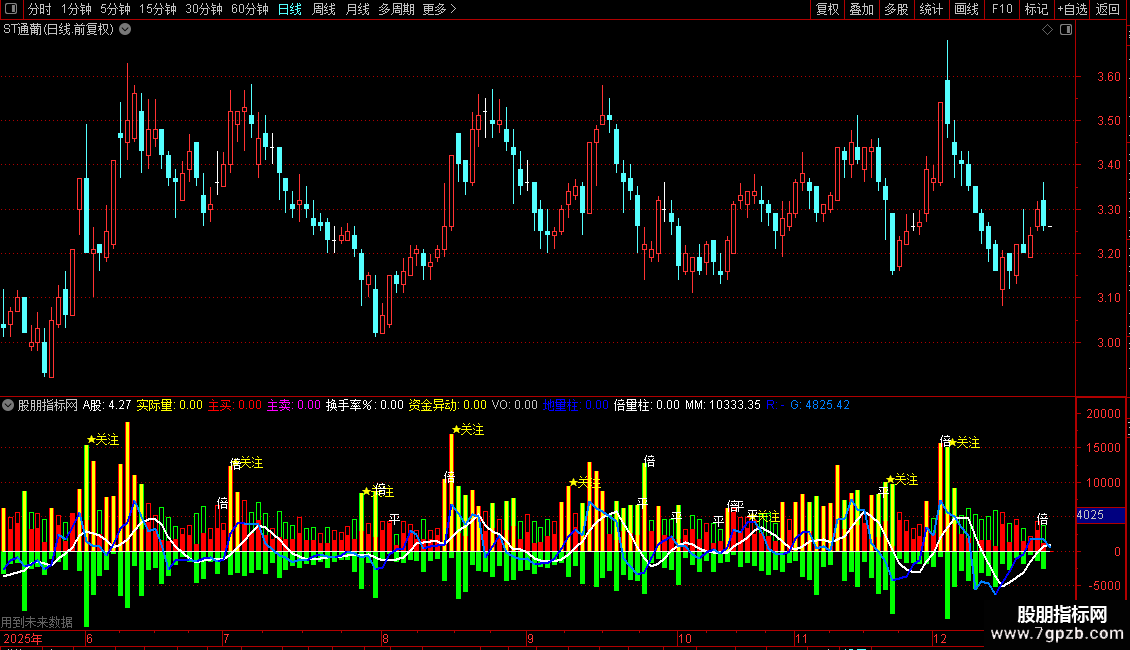The height and width of the screenshot is (650, 1130).
Task: Select the 60分钟 period
Action: coord(250,9)
